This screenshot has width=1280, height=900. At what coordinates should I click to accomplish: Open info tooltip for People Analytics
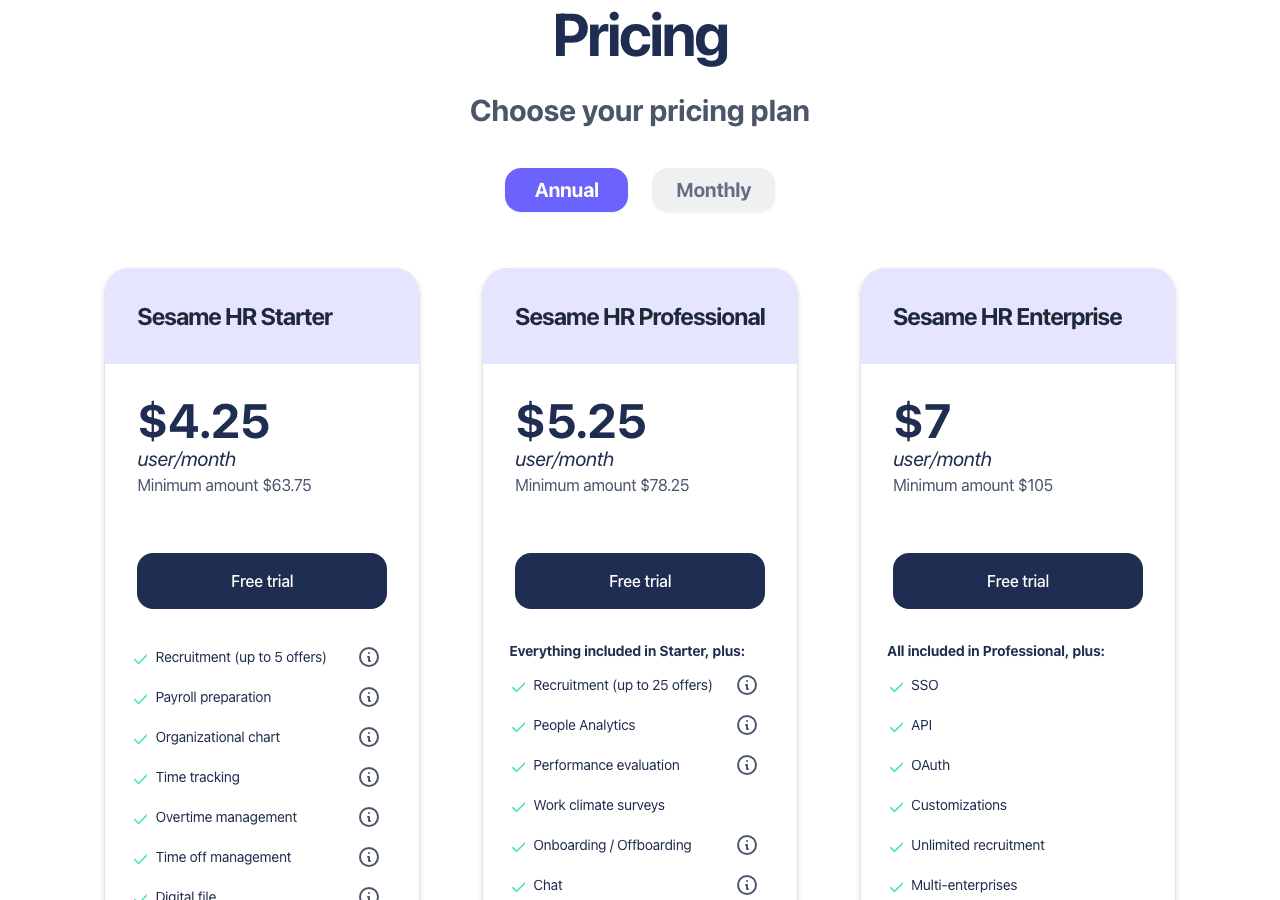(x=747, y=725)
